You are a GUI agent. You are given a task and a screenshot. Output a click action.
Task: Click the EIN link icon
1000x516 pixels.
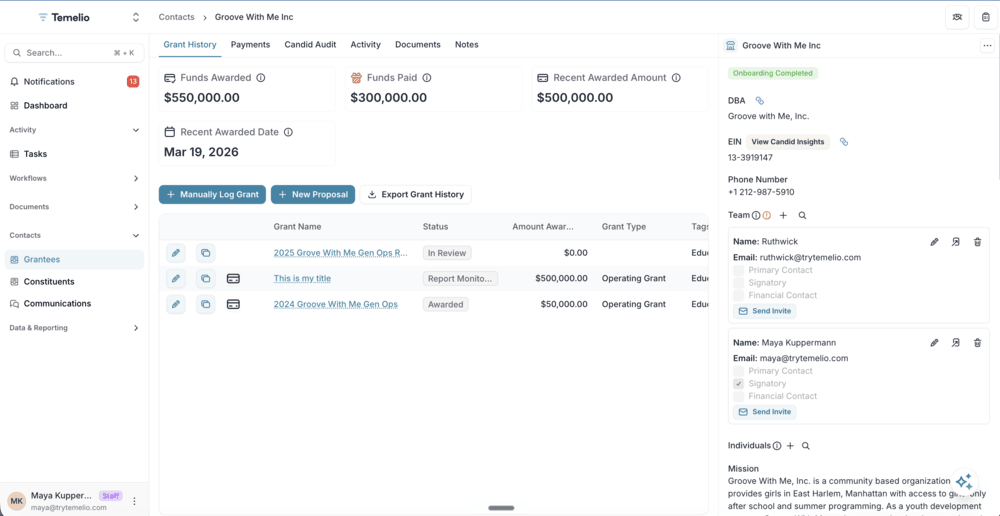[x=844, y=142]
